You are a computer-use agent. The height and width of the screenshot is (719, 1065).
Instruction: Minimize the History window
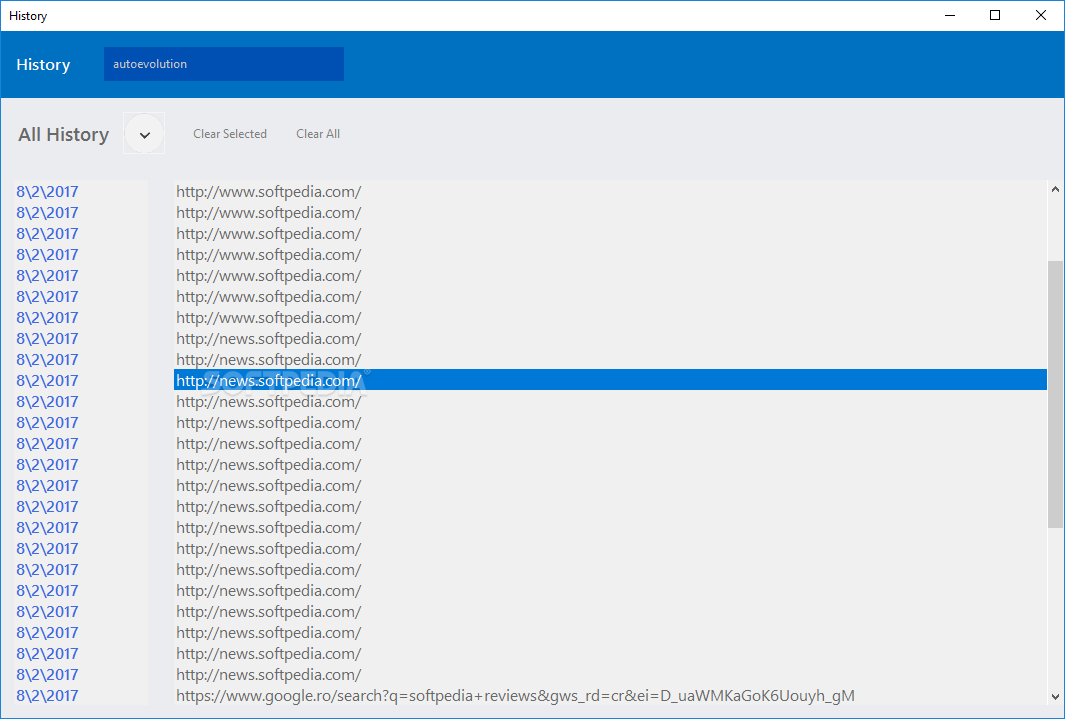pos(950,15)
